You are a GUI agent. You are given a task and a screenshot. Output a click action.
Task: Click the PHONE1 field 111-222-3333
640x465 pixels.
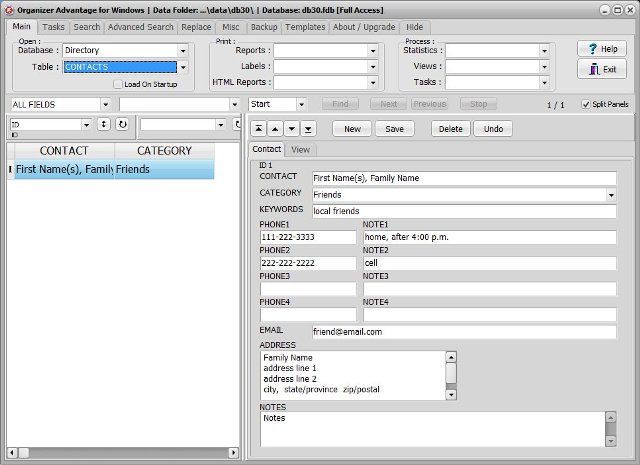point(308,238)
